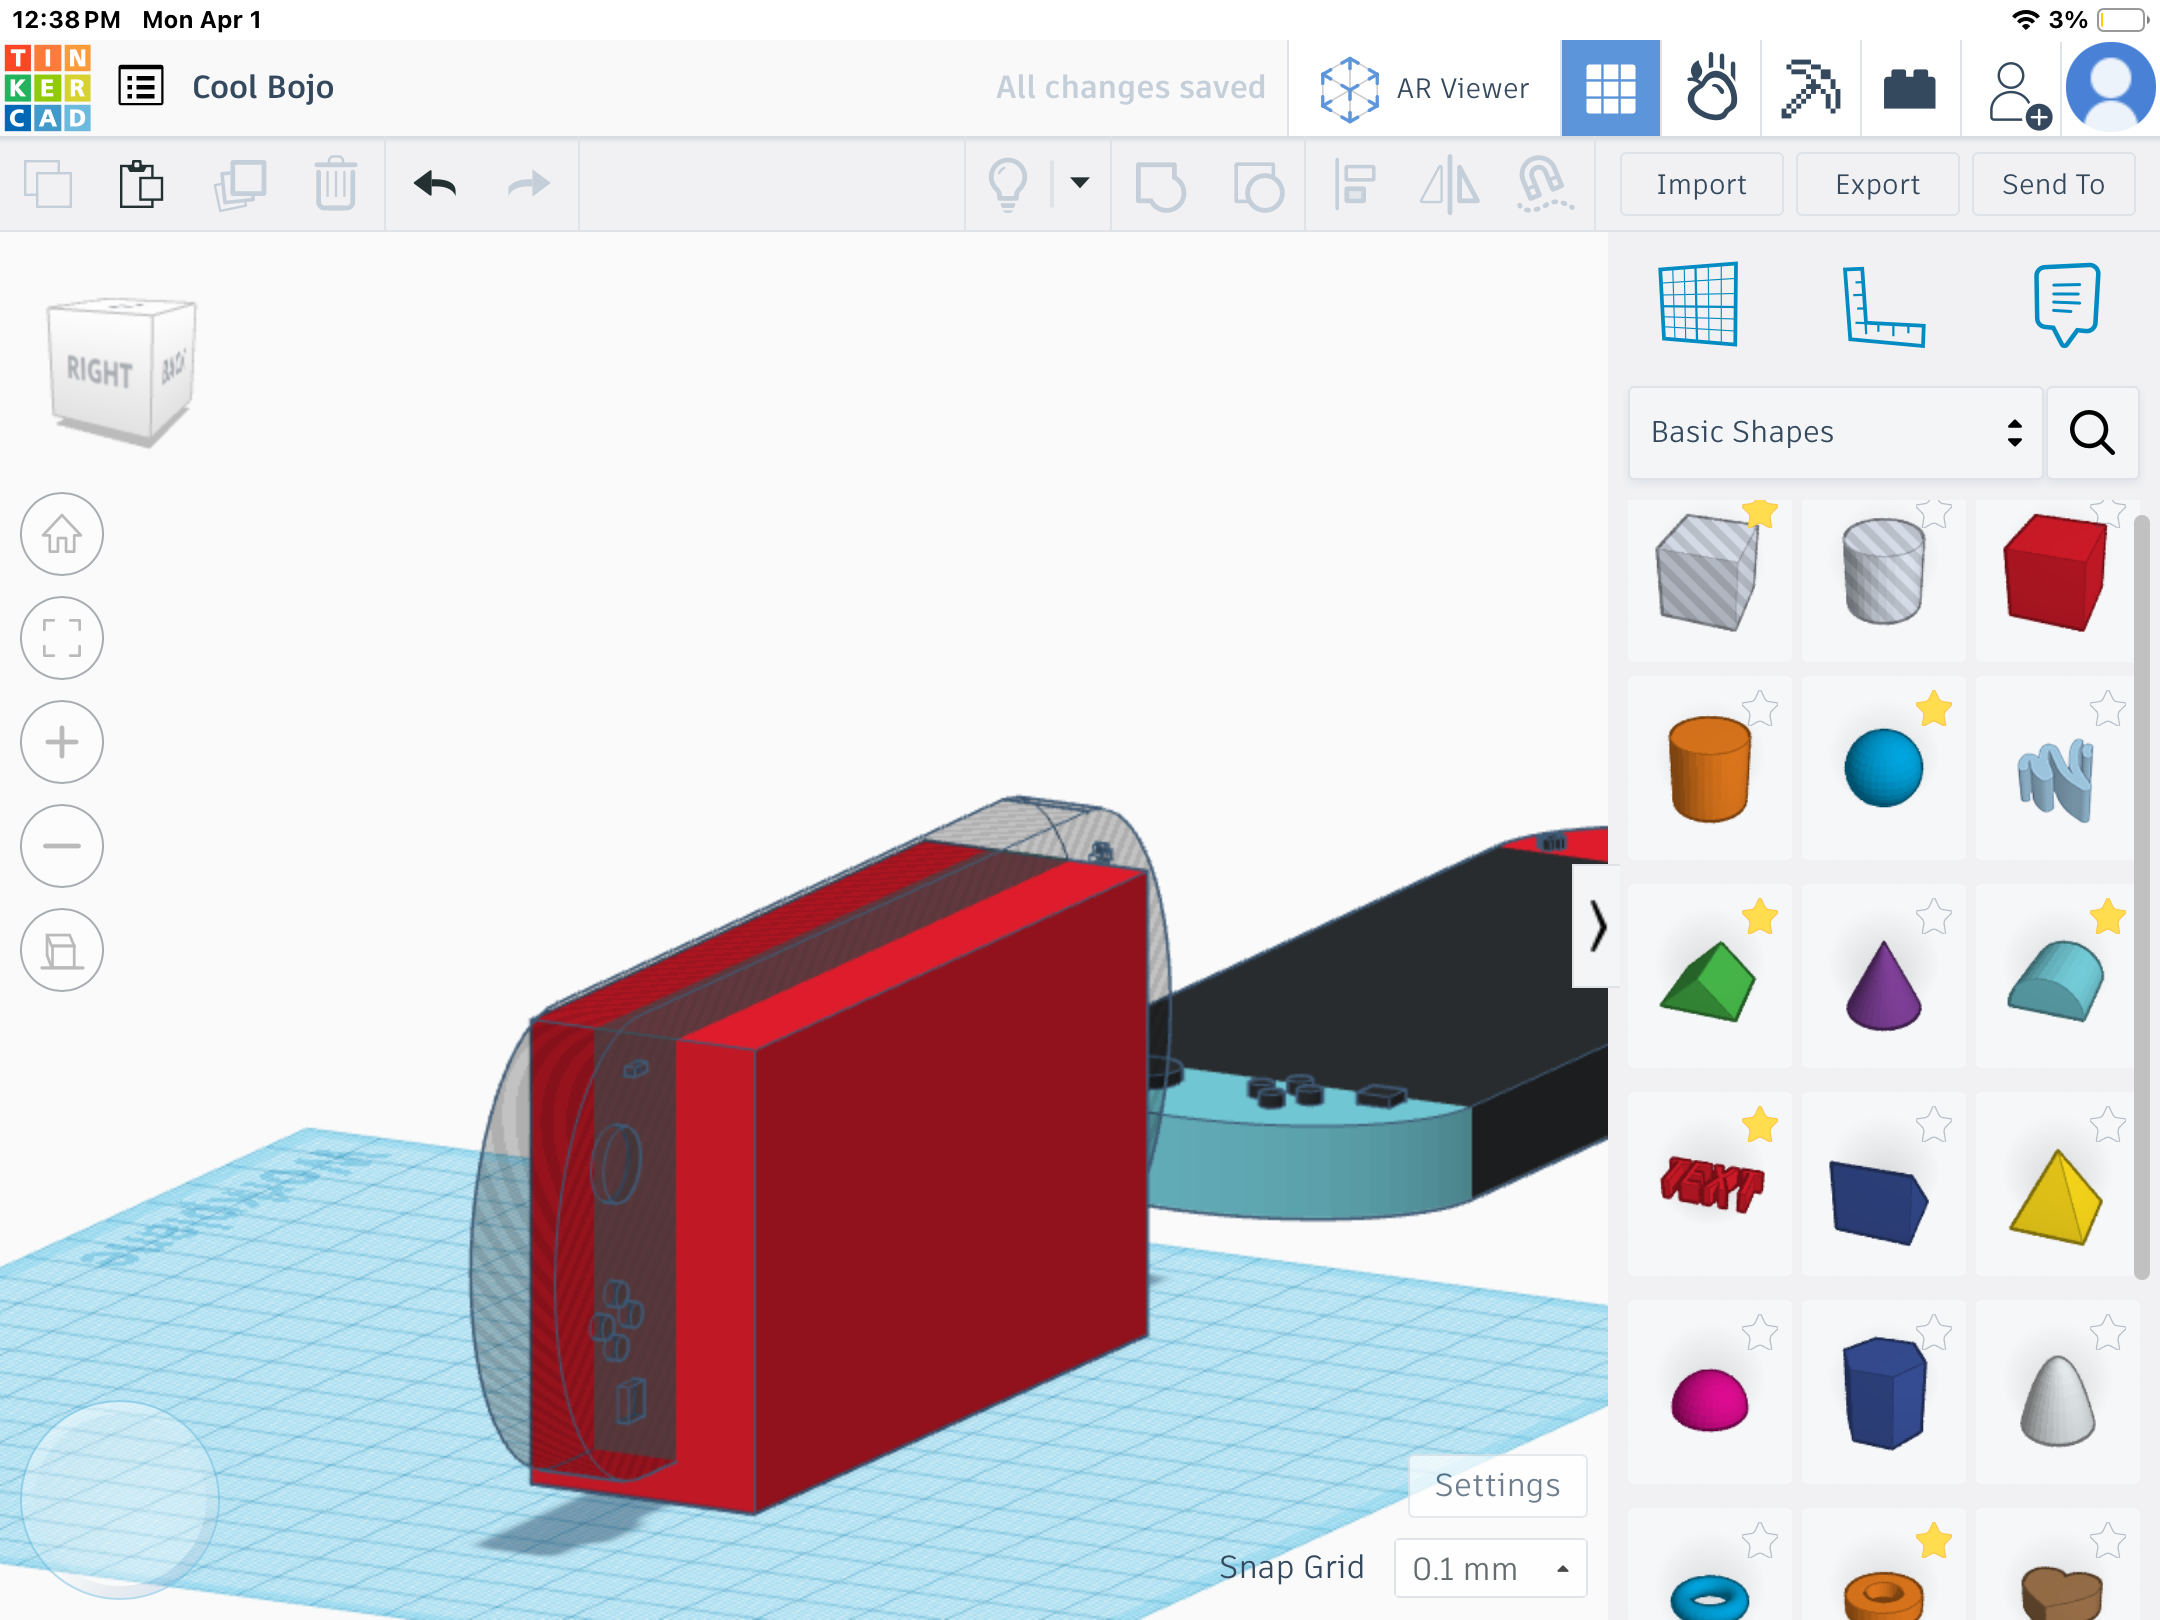Select the blue Sphere shape

point(1884,768)
